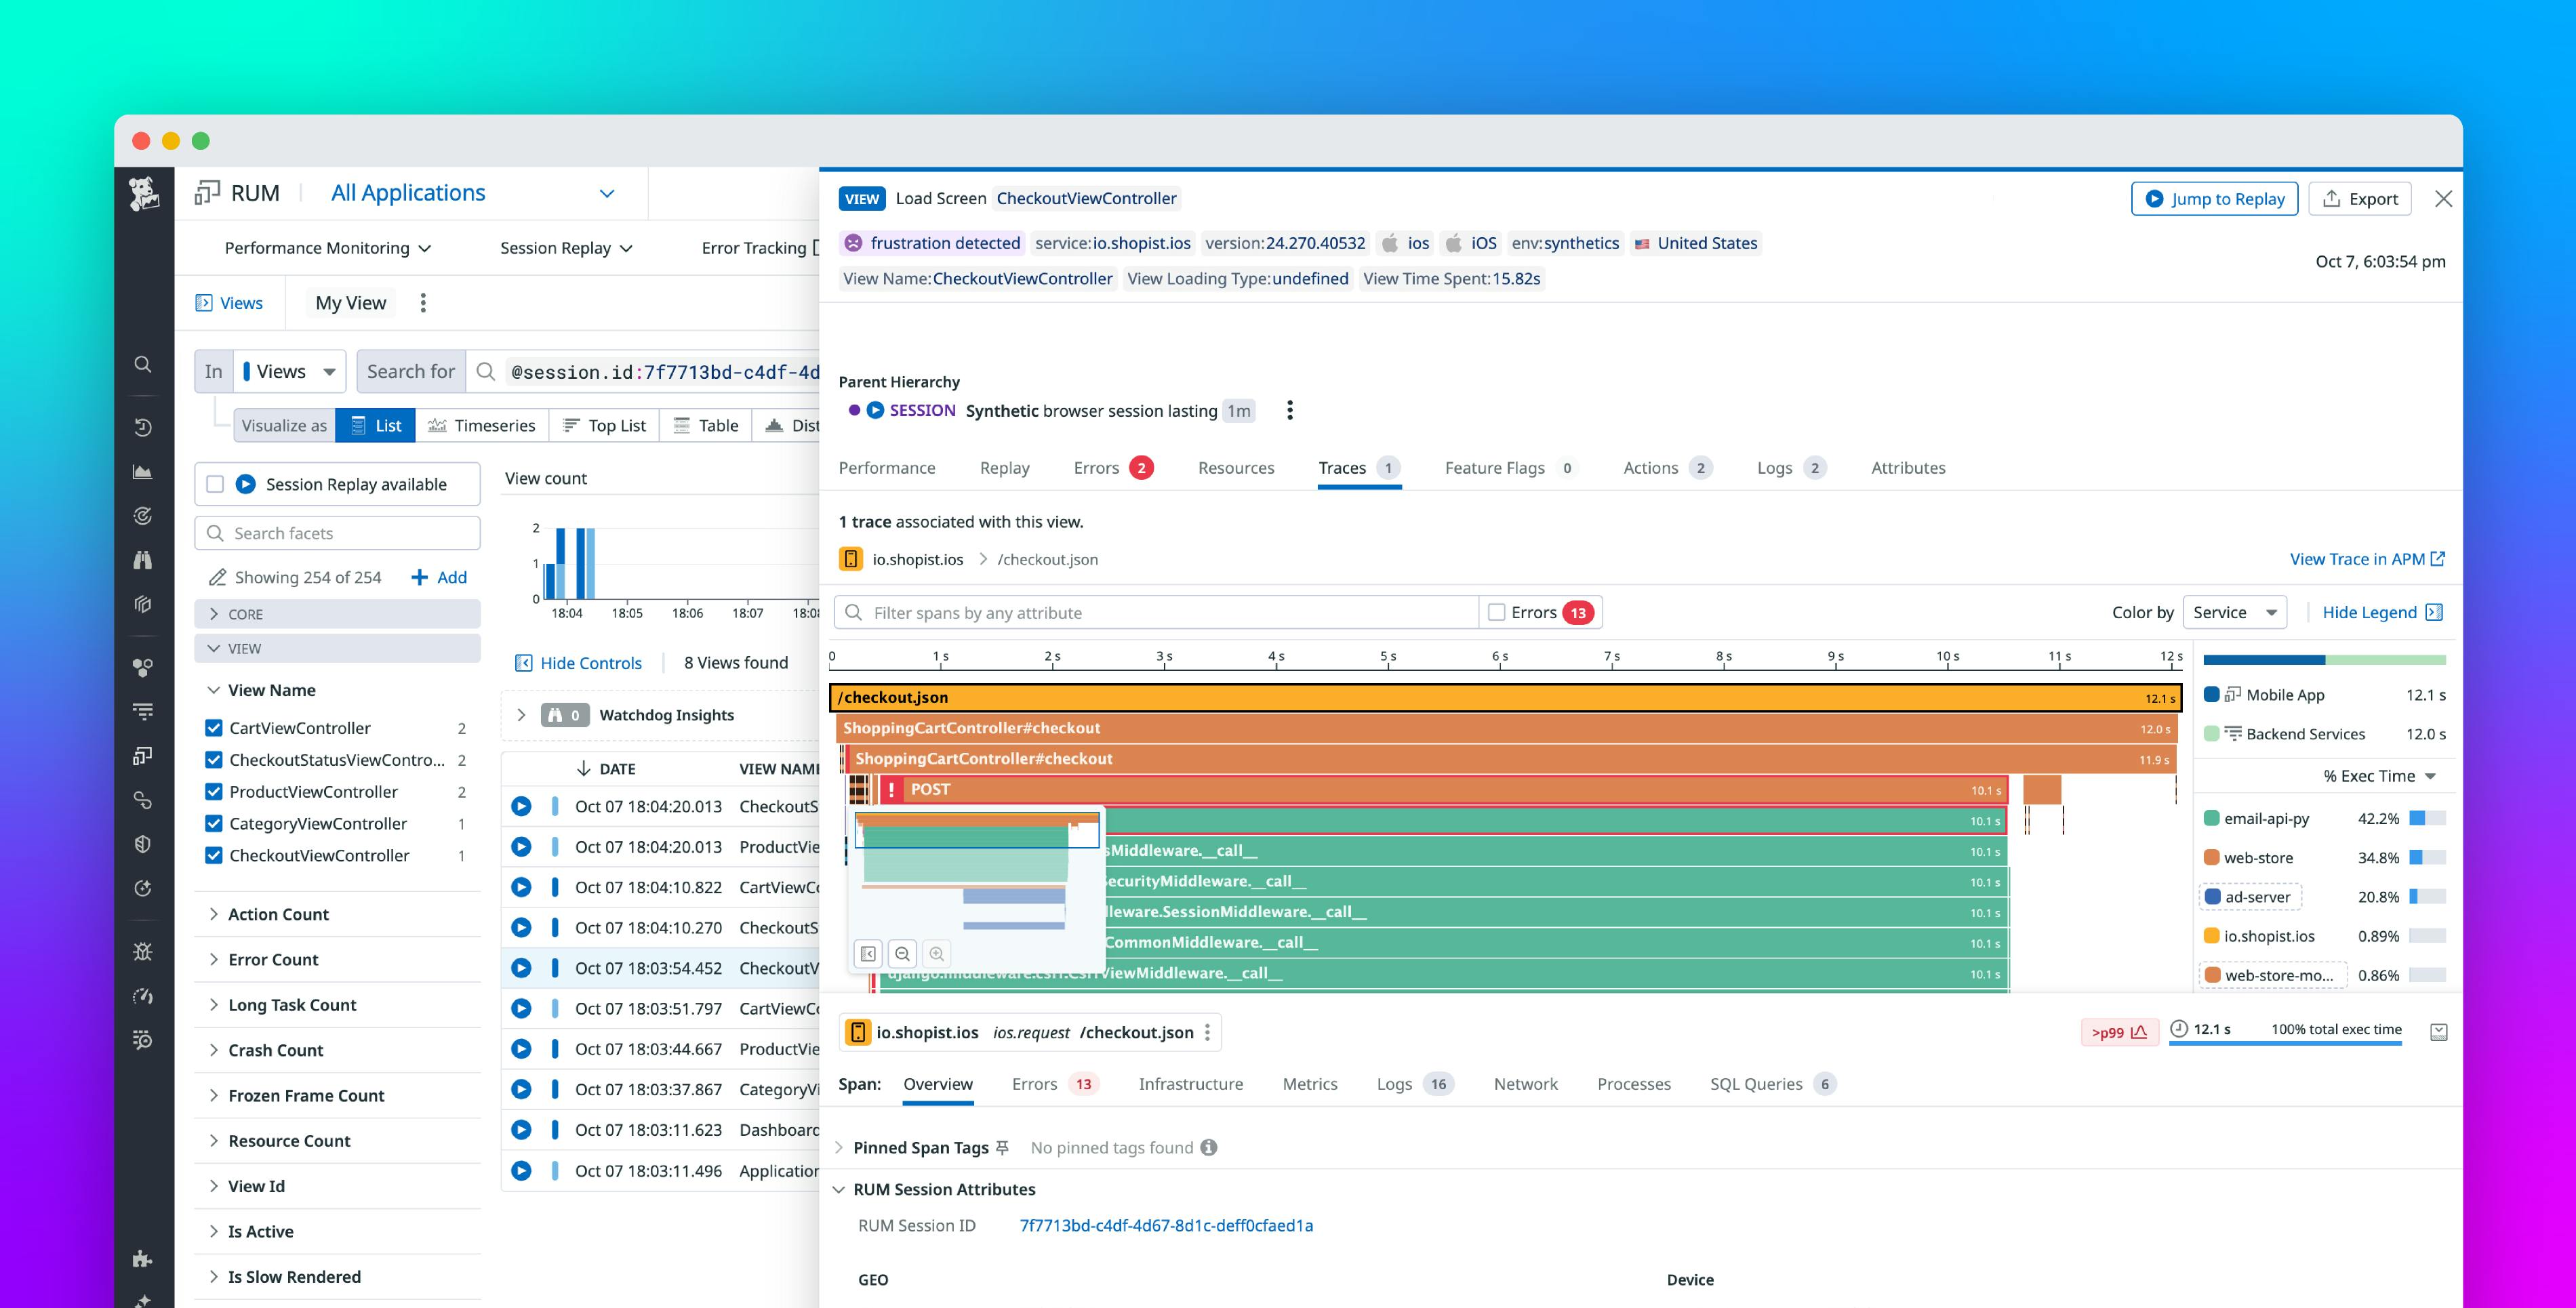
Task: Select the binoculars Synthetic Monitoring sidebar icon
Action: click(143, 560)
